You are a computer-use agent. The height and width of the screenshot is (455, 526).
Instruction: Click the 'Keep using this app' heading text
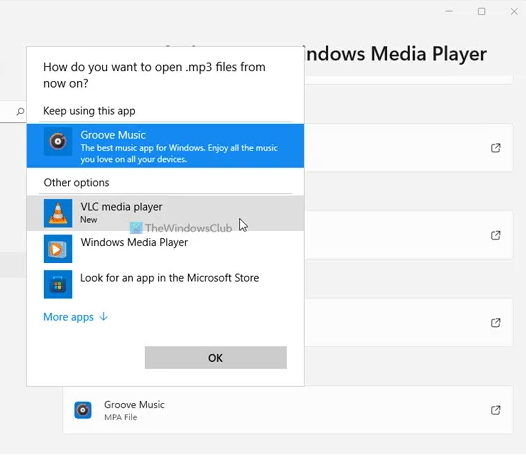[89, 111]
